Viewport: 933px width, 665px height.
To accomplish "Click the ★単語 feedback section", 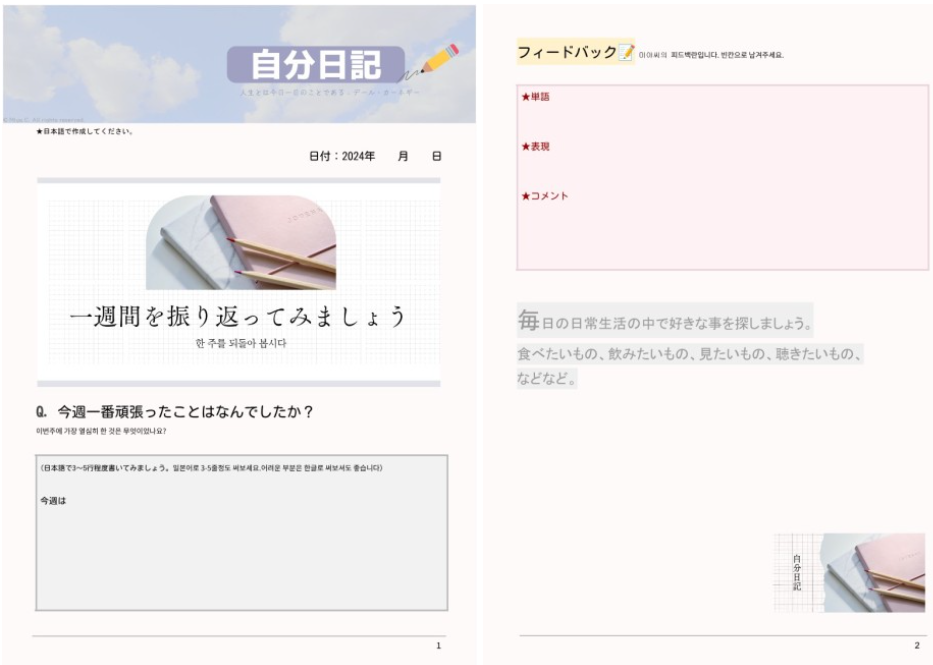I will (536, 97).
